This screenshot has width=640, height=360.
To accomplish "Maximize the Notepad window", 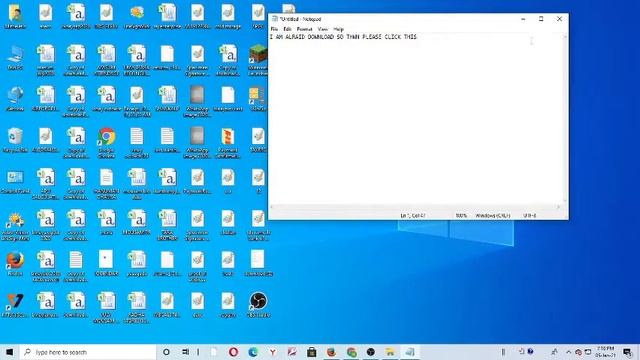I will coord(541,19).
